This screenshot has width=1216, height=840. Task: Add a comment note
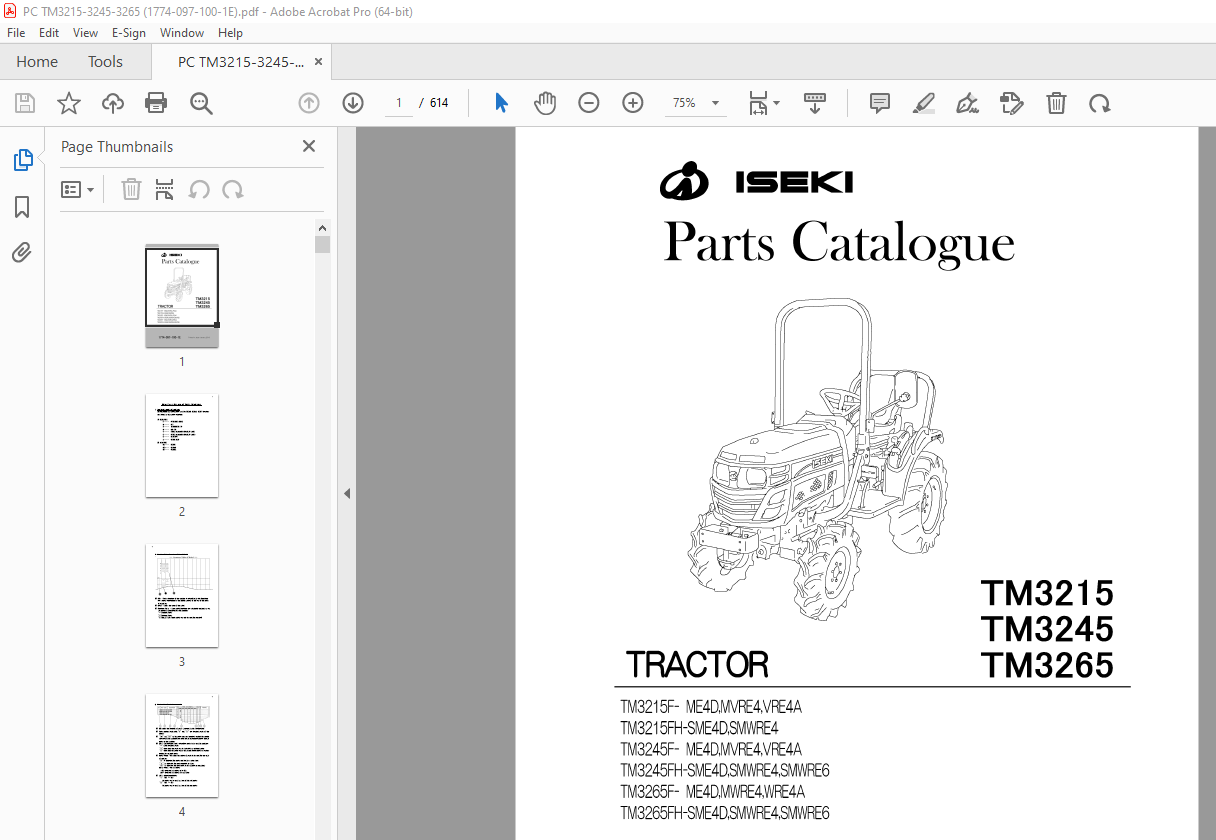[880, 103]
